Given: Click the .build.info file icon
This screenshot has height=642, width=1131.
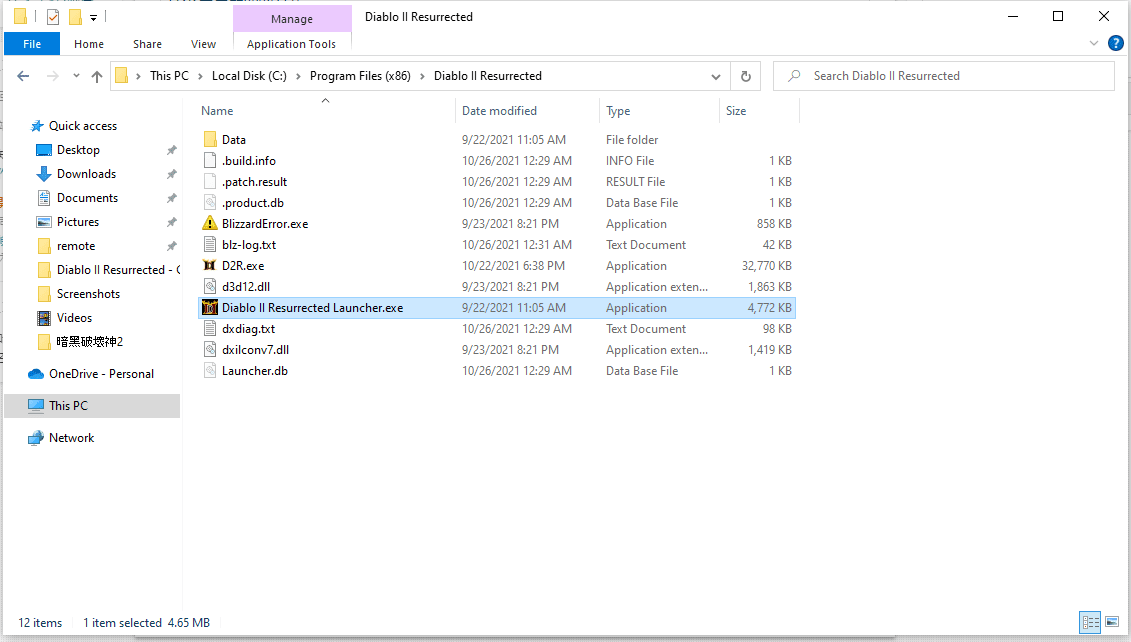Looking at the screenshot, I should tap(210, 160).
